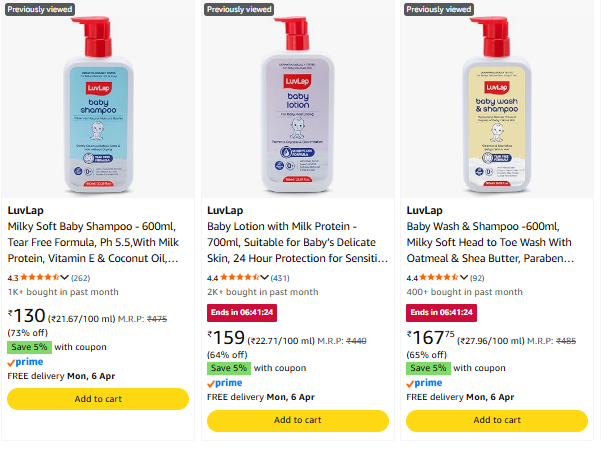Add the Baby Lotion with Milk Protein to cart

pos(298,420)
